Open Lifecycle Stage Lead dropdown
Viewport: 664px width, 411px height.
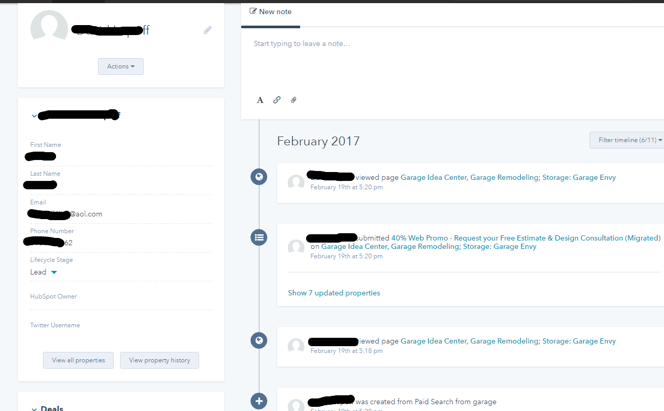[x=43, y=272]
